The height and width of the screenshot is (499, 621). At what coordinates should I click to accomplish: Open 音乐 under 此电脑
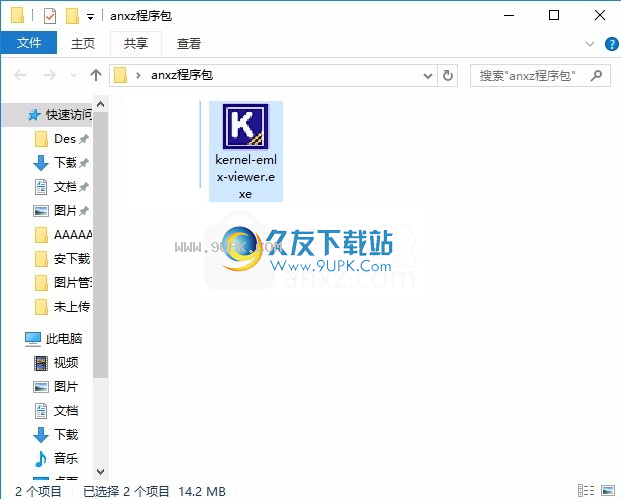pos(56,459)
